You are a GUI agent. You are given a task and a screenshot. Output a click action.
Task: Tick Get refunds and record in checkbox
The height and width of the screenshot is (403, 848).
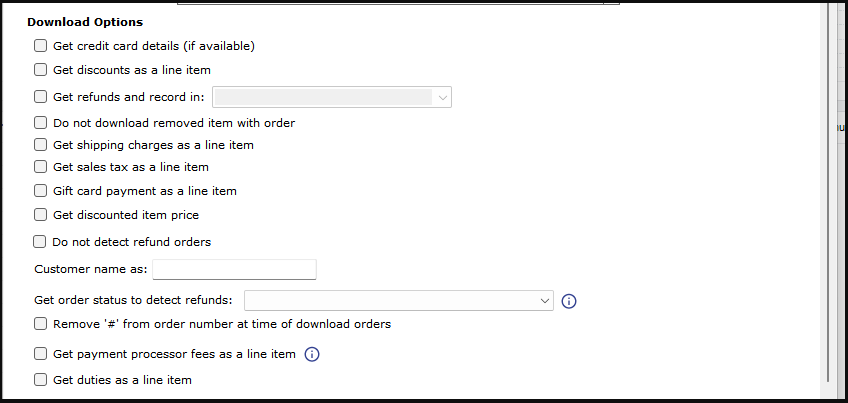(41, 97)
